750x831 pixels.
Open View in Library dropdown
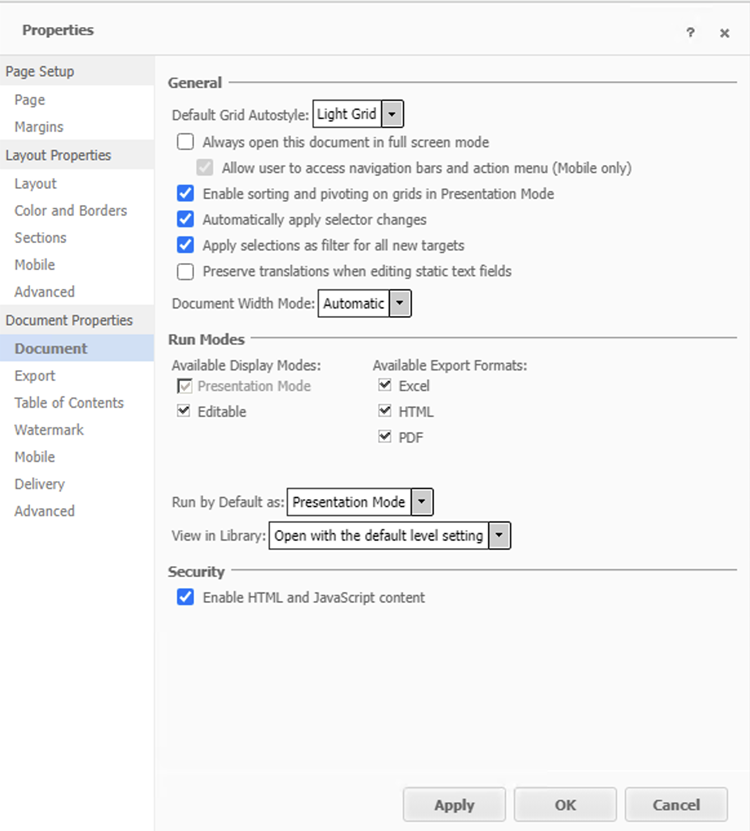pyautogui.click(x=500, y=536)
